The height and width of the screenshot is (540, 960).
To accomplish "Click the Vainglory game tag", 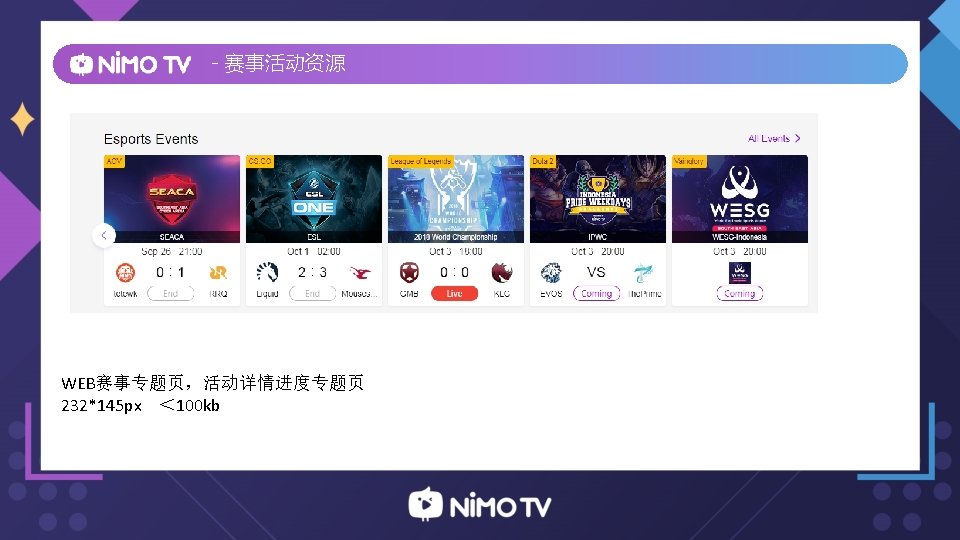I will 689,161.
